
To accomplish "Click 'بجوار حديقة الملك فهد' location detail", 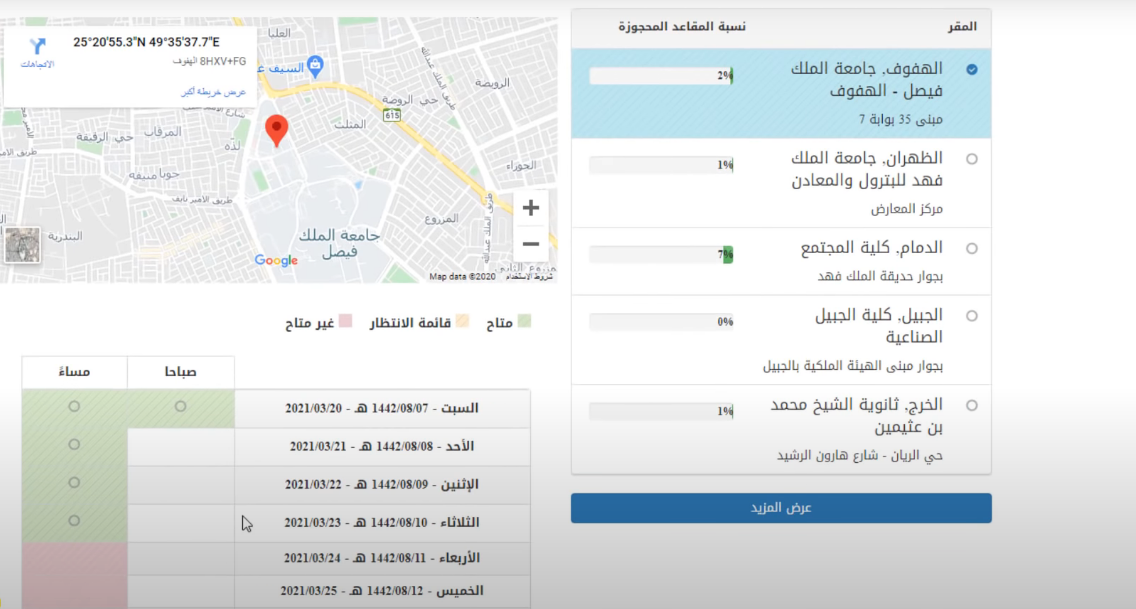I will (880, 276).
